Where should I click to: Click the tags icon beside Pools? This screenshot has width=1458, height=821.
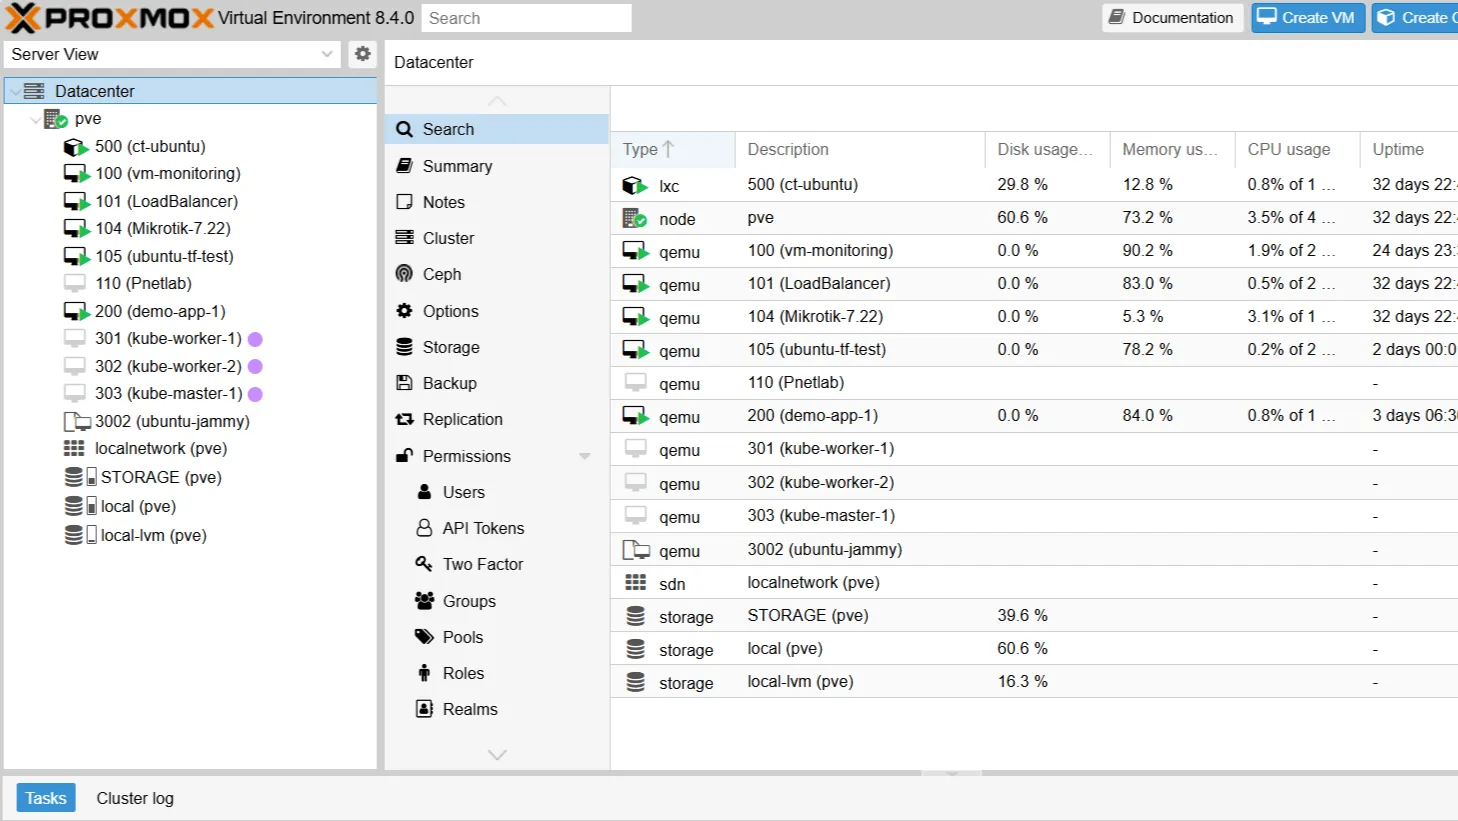click(x=424, y=637)
